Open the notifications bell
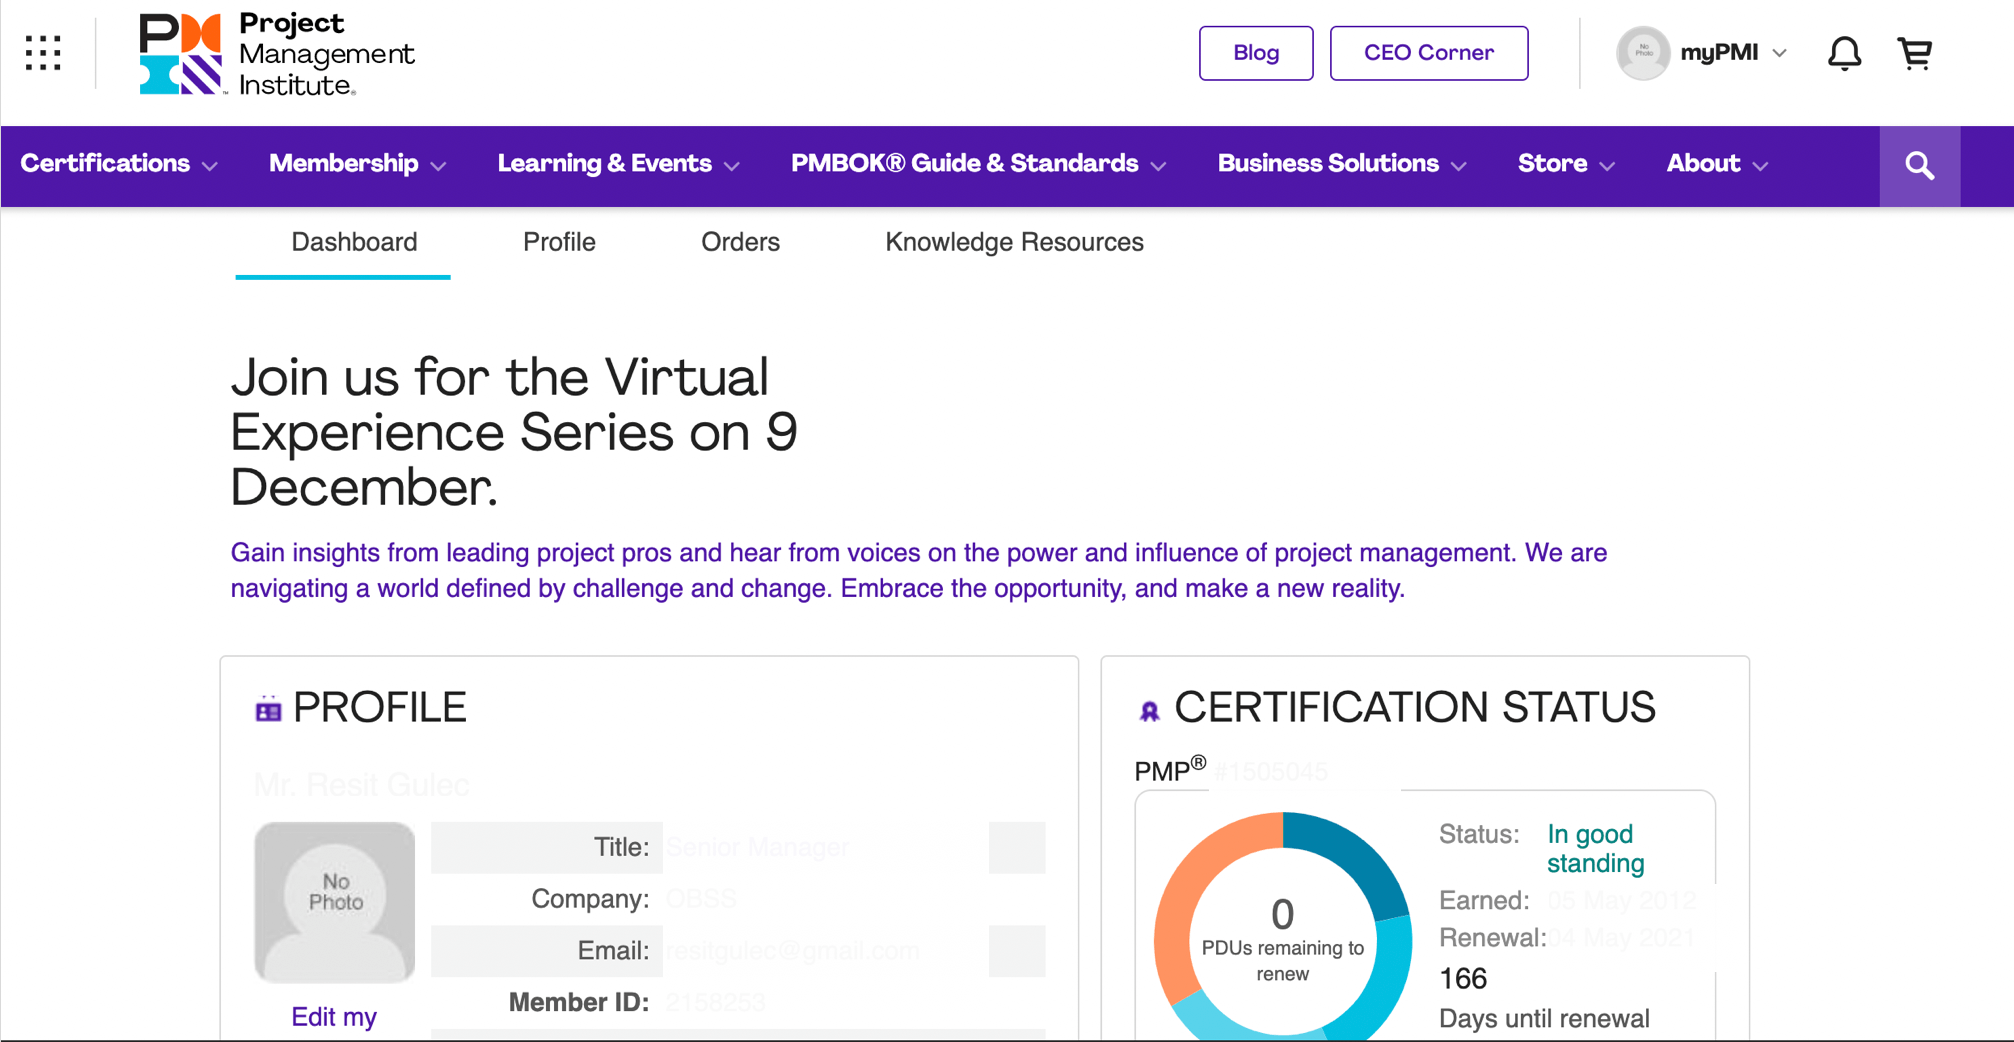 click(1845, 53)
